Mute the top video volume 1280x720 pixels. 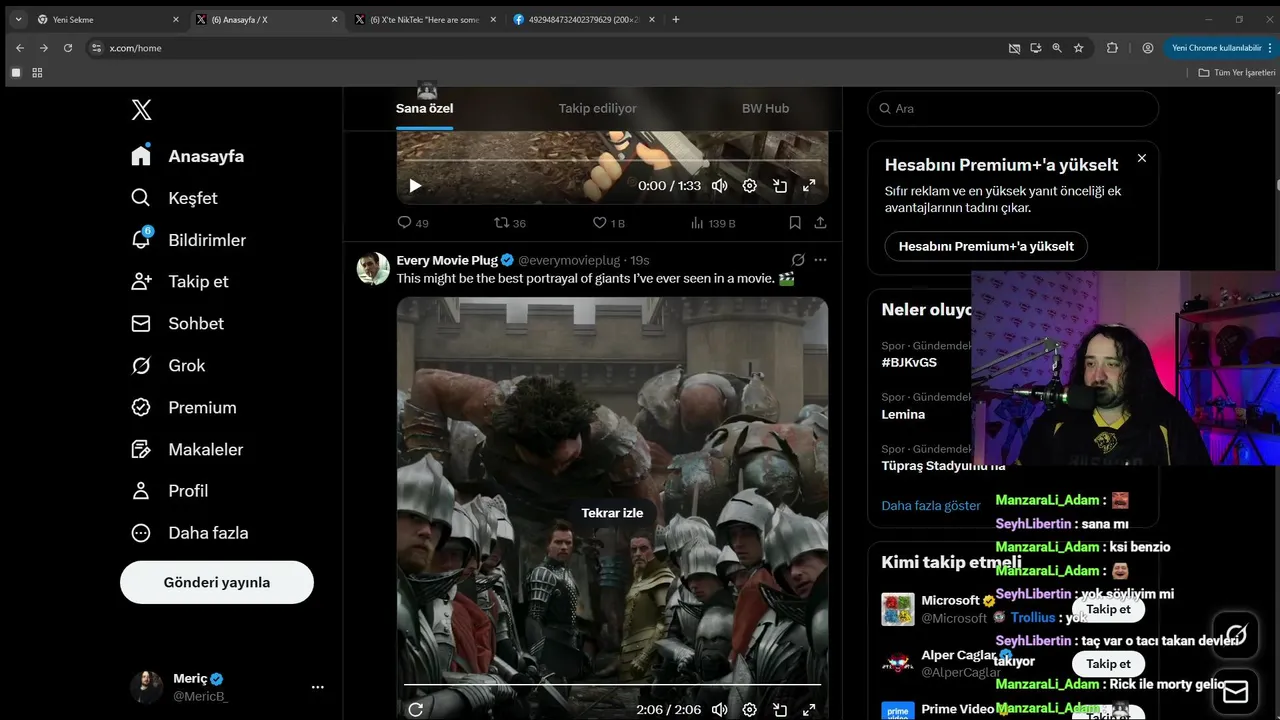click(x=719, y=185)
